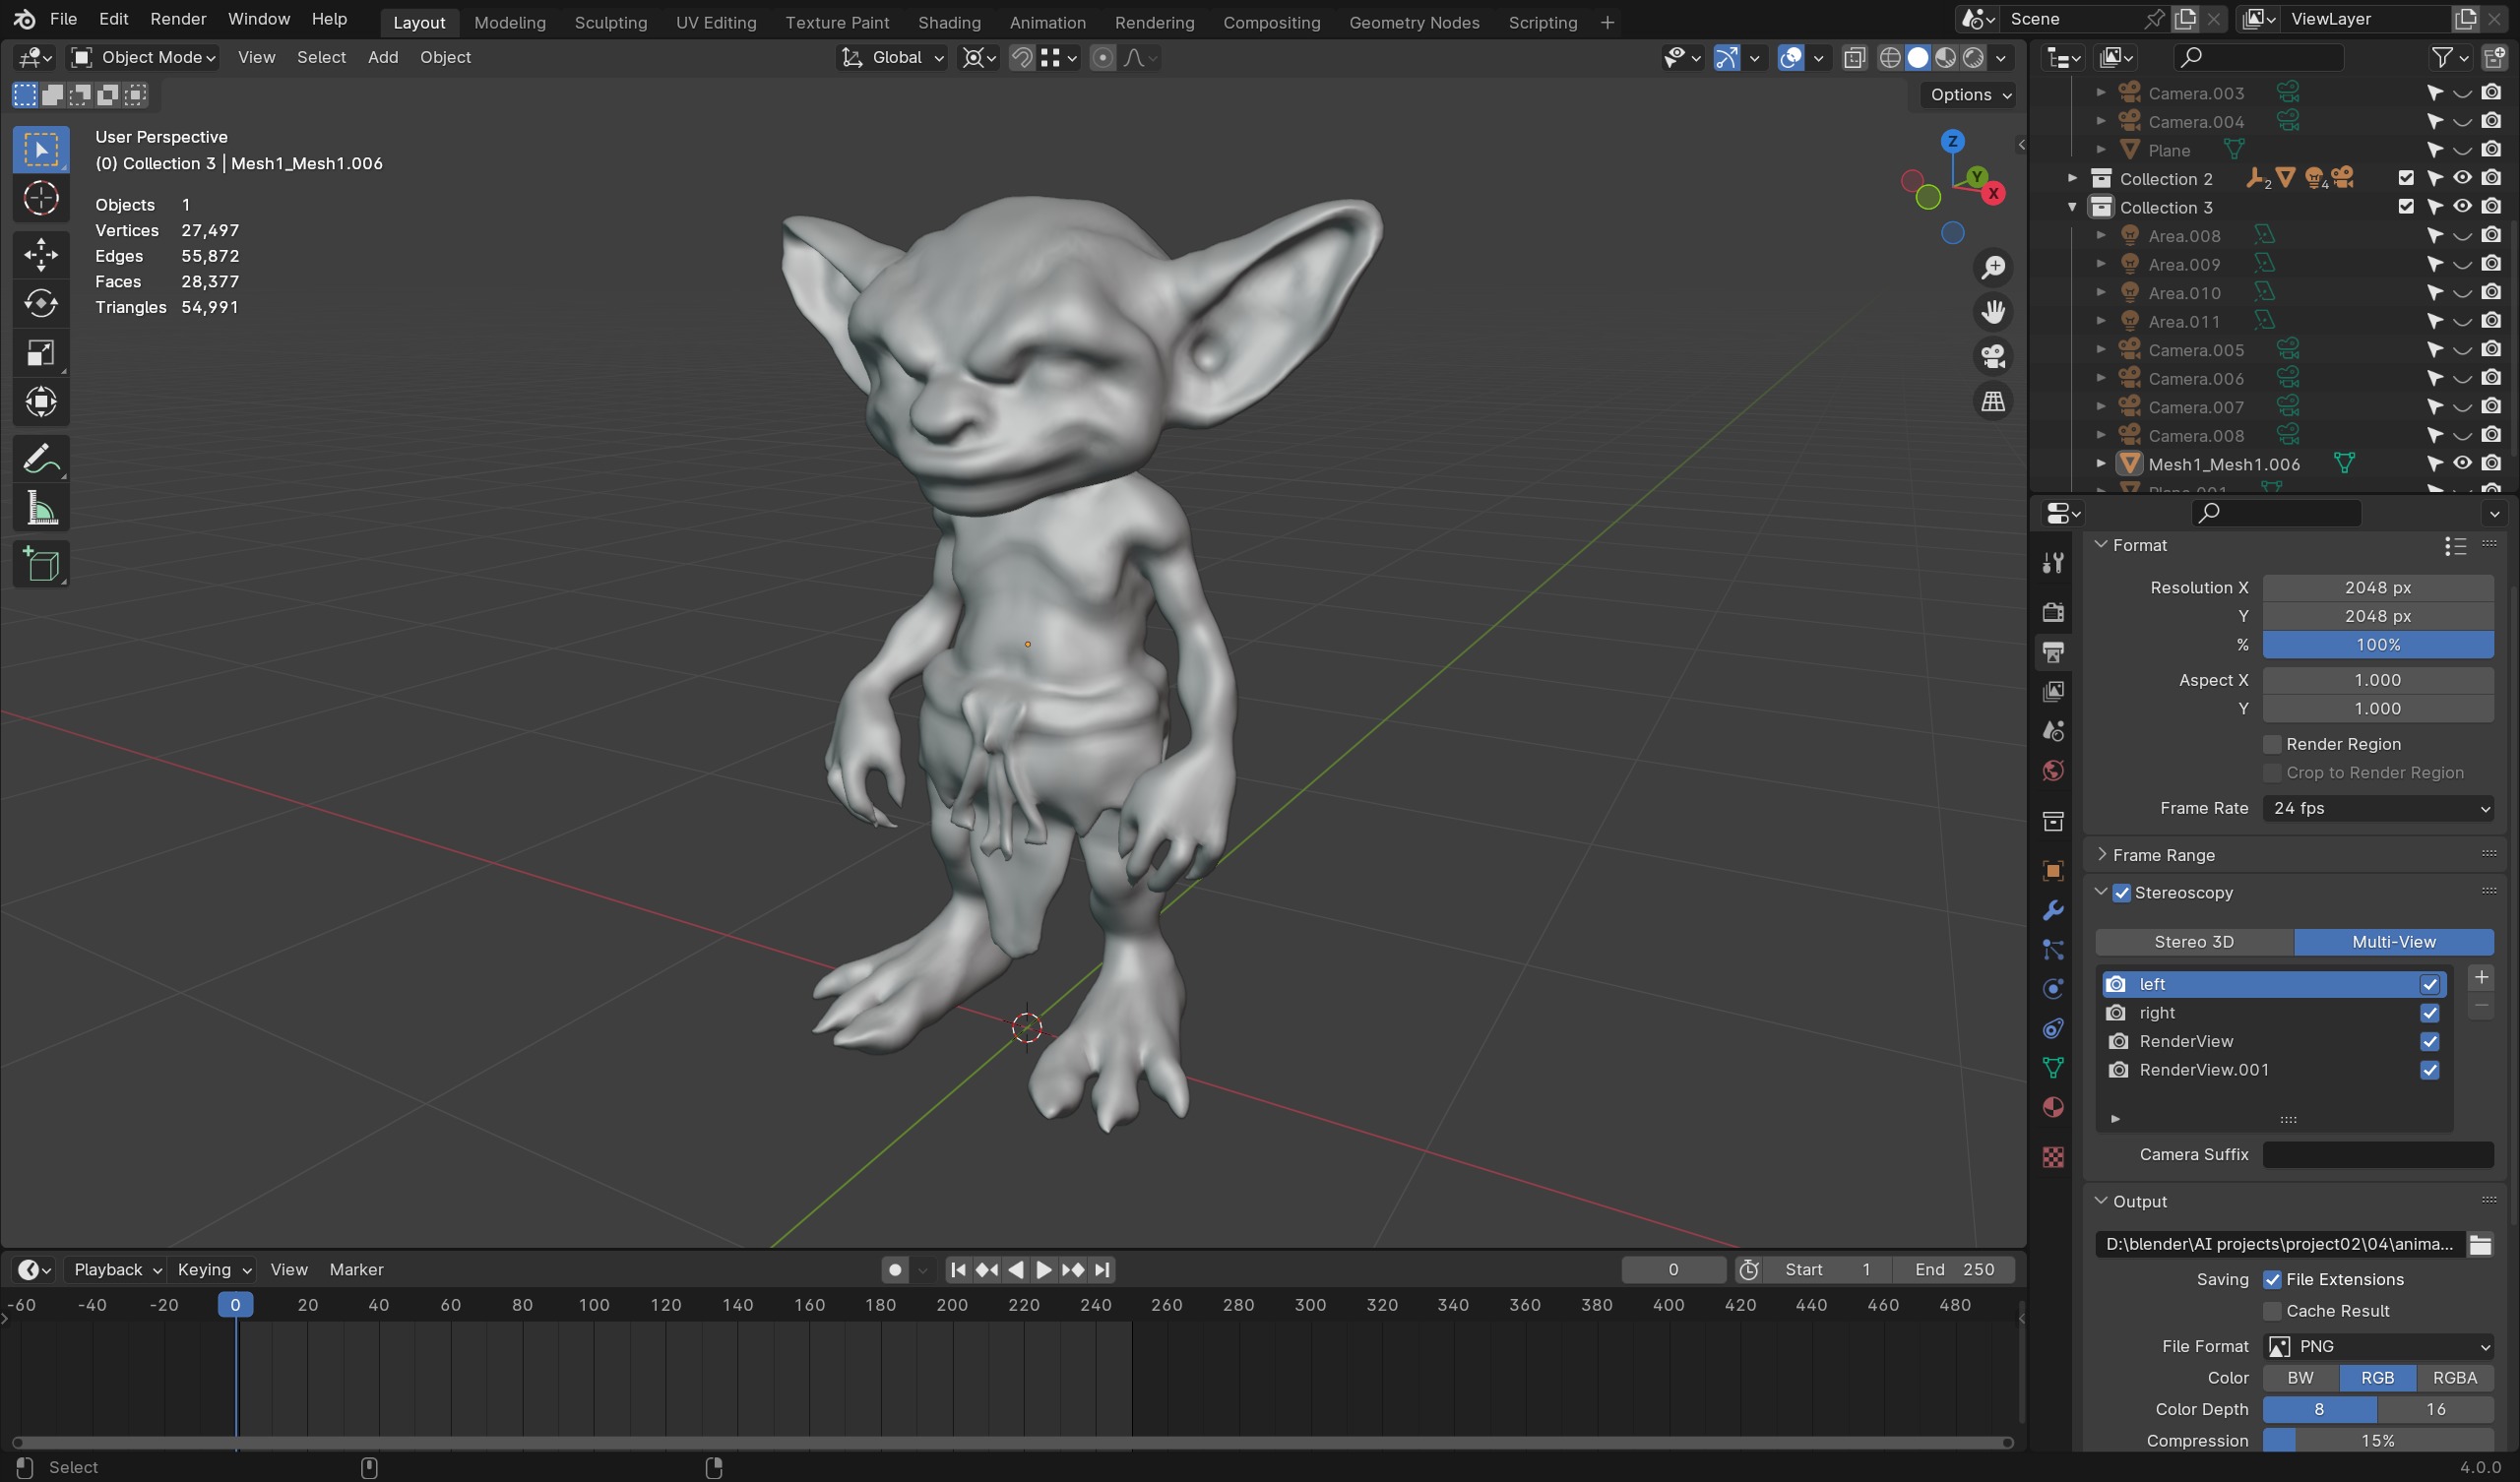Add a new render view with plus
This screenshot has height=1482, width=2520.
2481,978
